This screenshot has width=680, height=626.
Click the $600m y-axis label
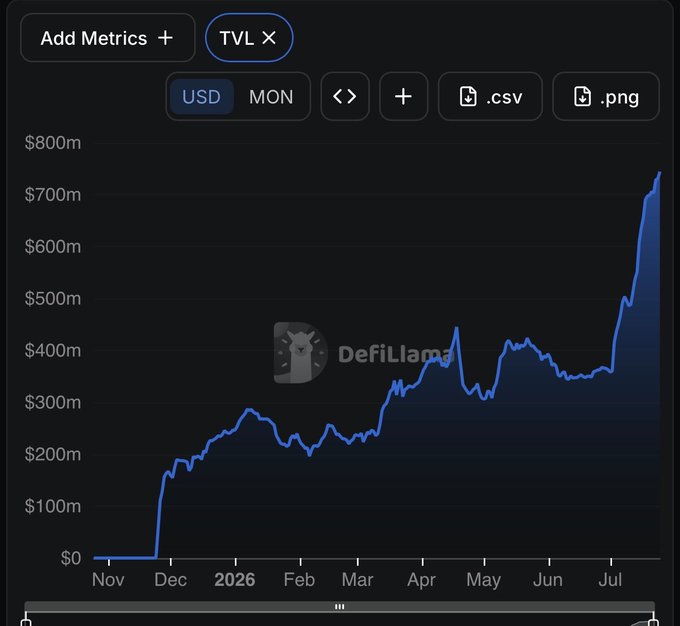[53, 246]
